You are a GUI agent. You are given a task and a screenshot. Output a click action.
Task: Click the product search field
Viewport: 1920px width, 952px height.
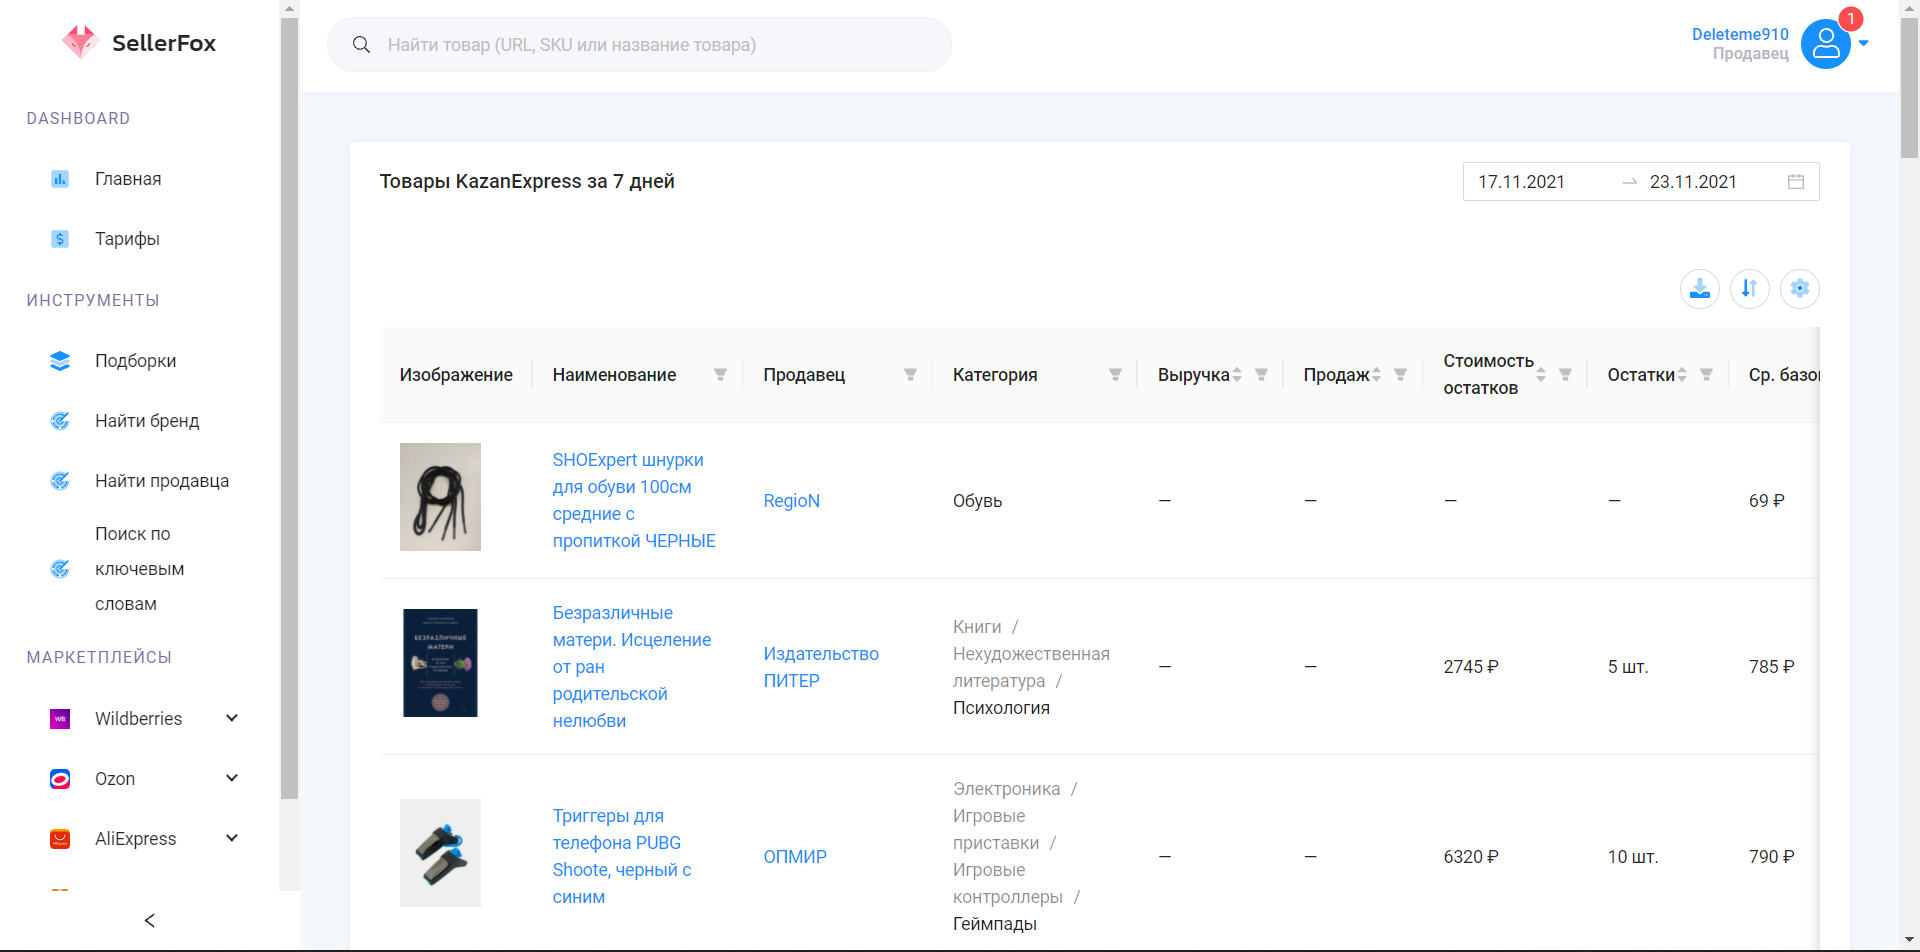639,45
